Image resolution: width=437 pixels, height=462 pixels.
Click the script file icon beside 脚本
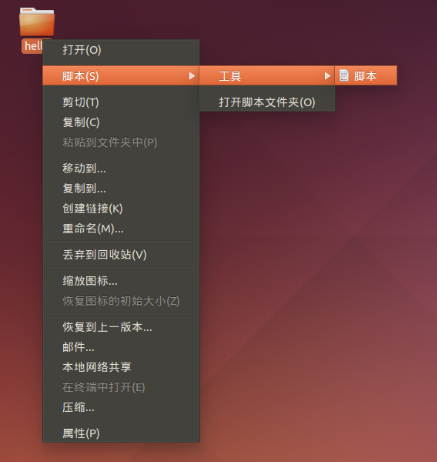pyautogui.click(x=344, y=76)
